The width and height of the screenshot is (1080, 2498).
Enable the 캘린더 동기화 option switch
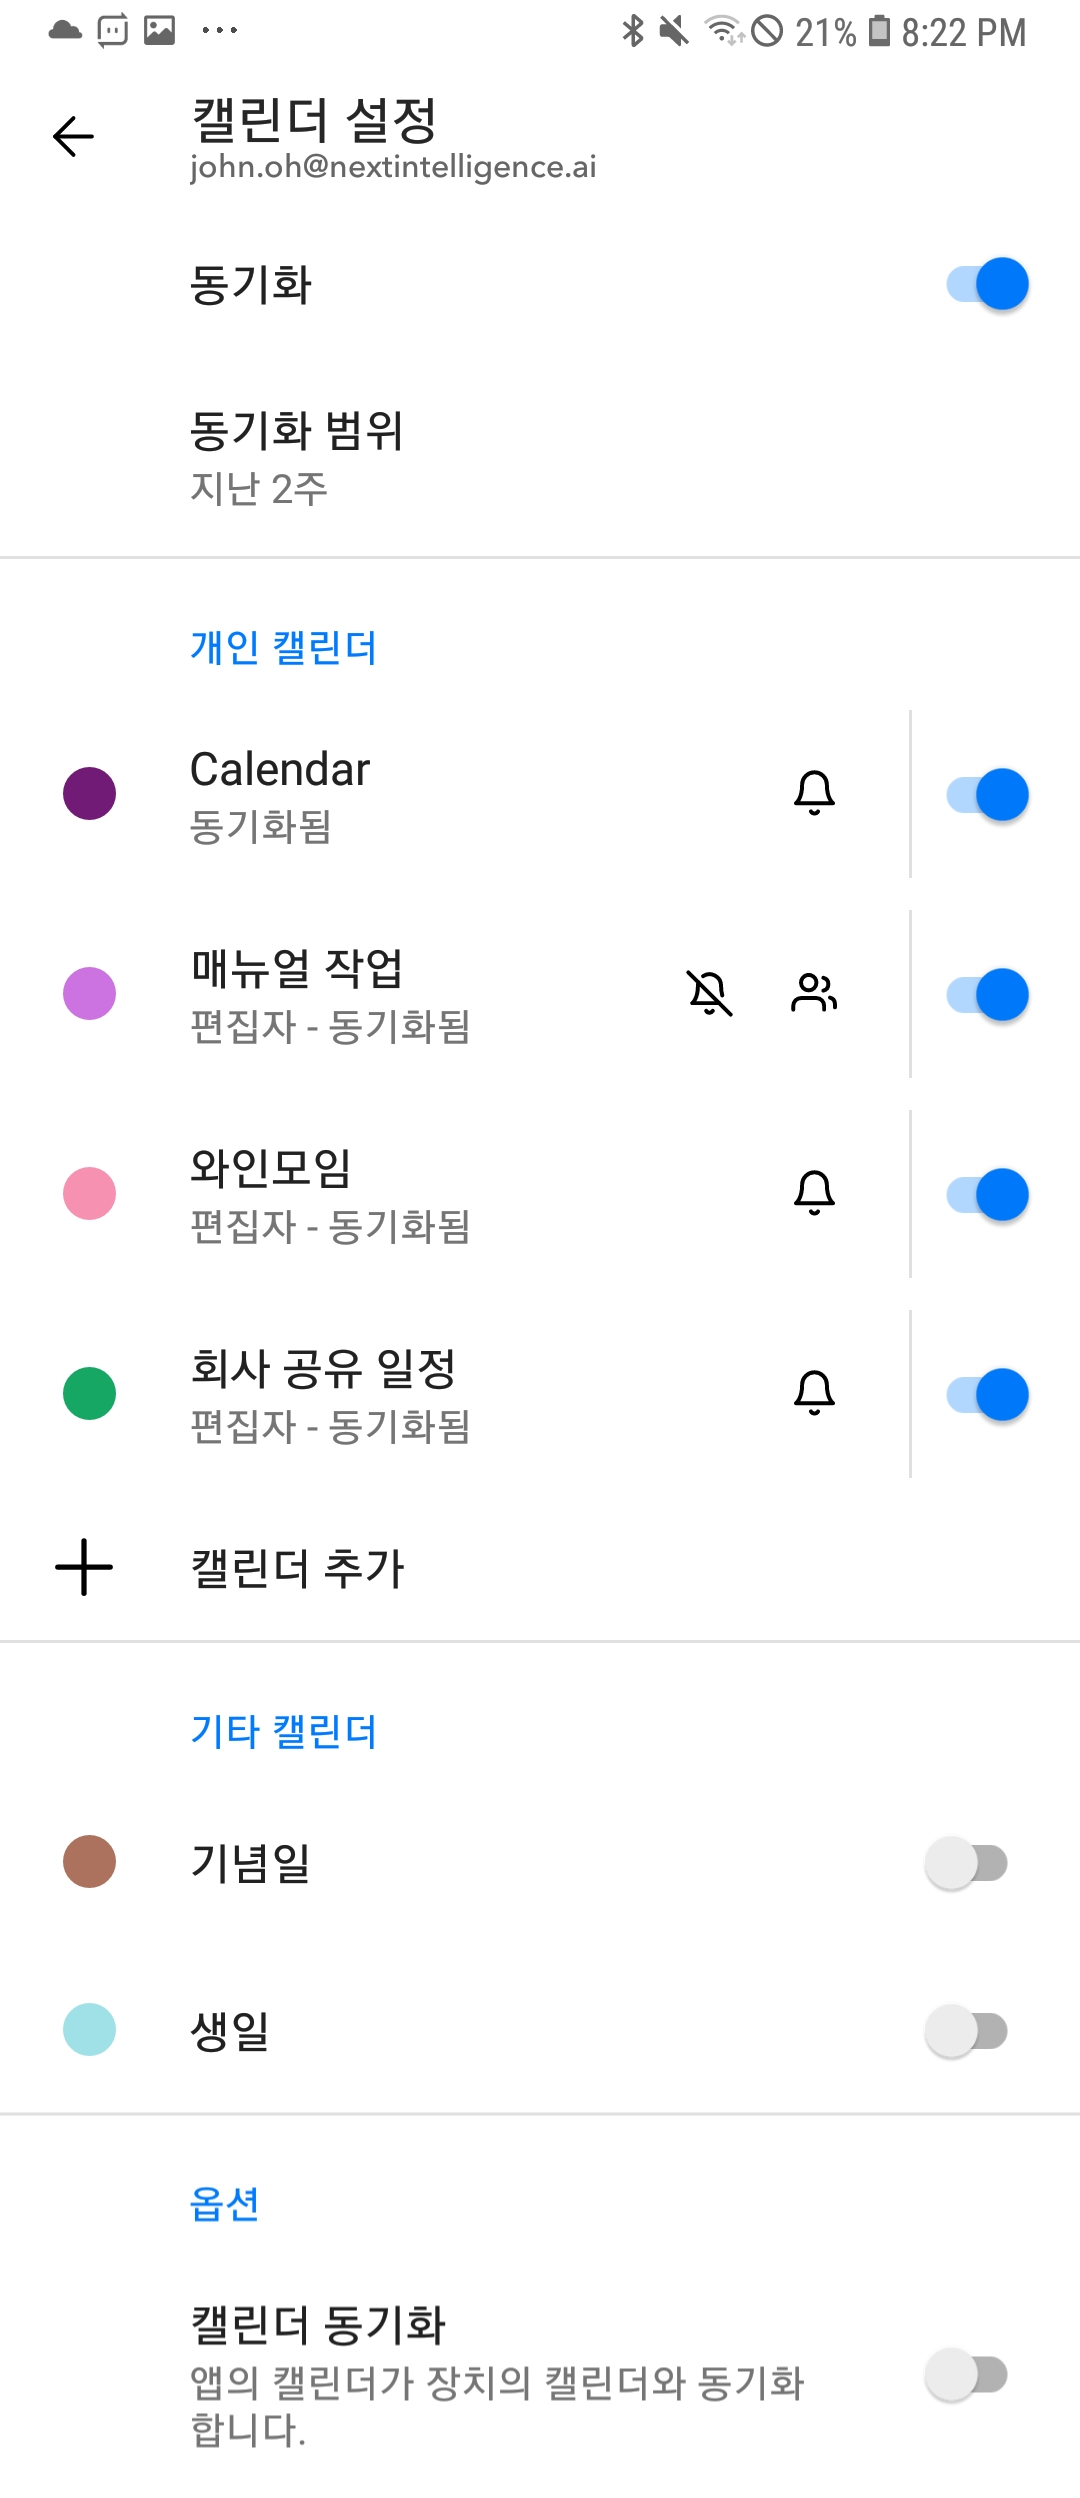click(x=966, y=2375)
